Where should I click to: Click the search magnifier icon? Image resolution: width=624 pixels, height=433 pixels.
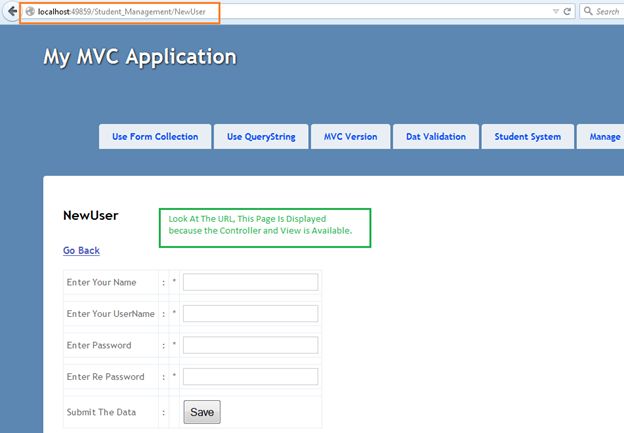click(588, 11)
